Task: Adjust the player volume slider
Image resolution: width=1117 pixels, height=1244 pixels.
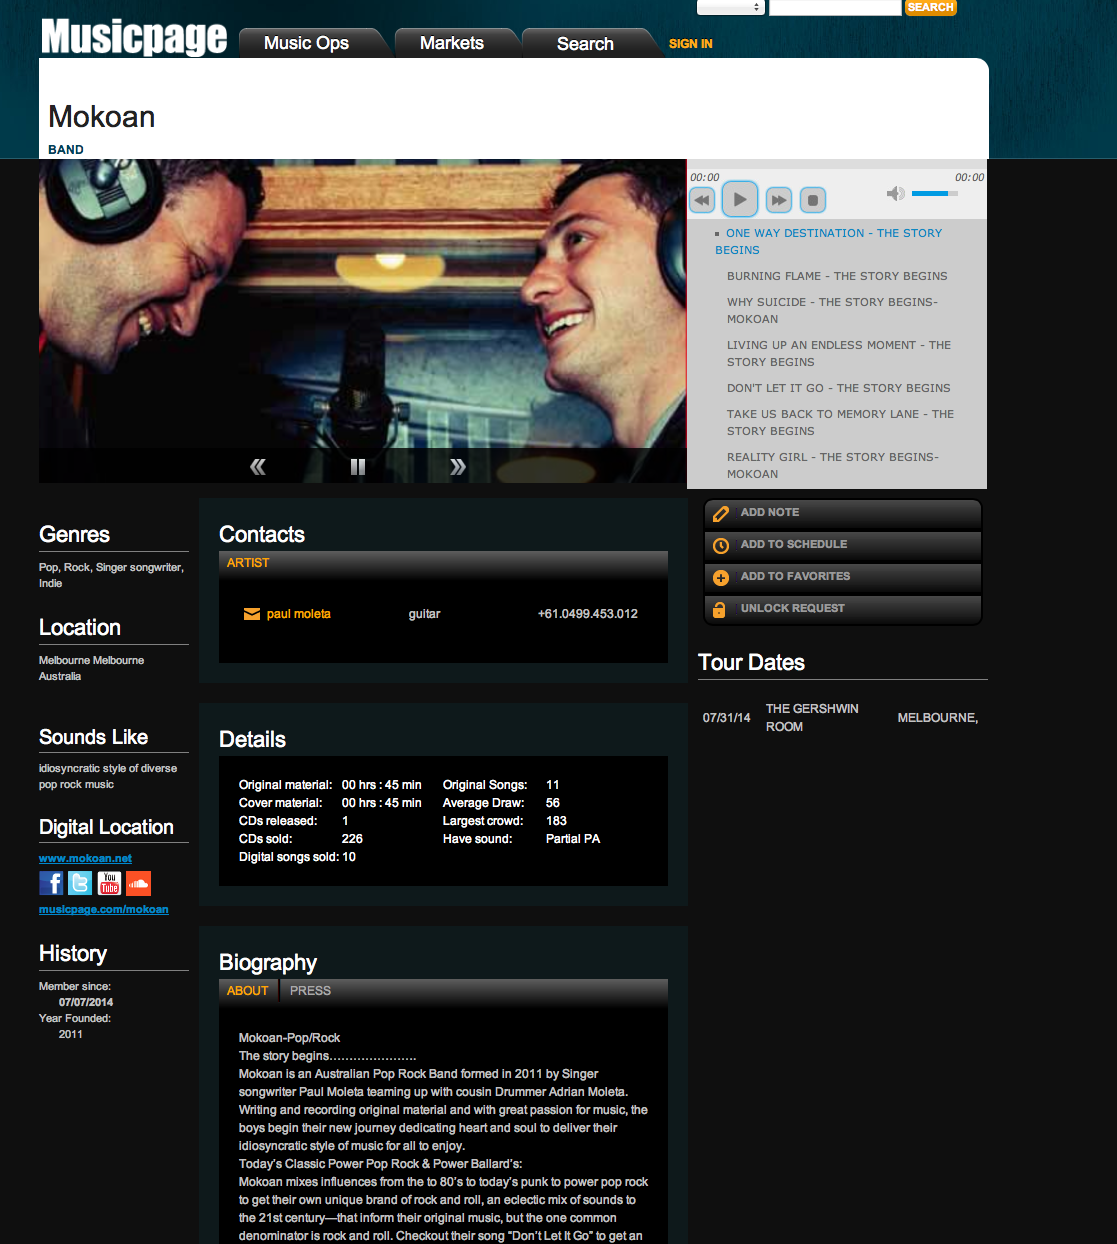Action: coord(934,193)
